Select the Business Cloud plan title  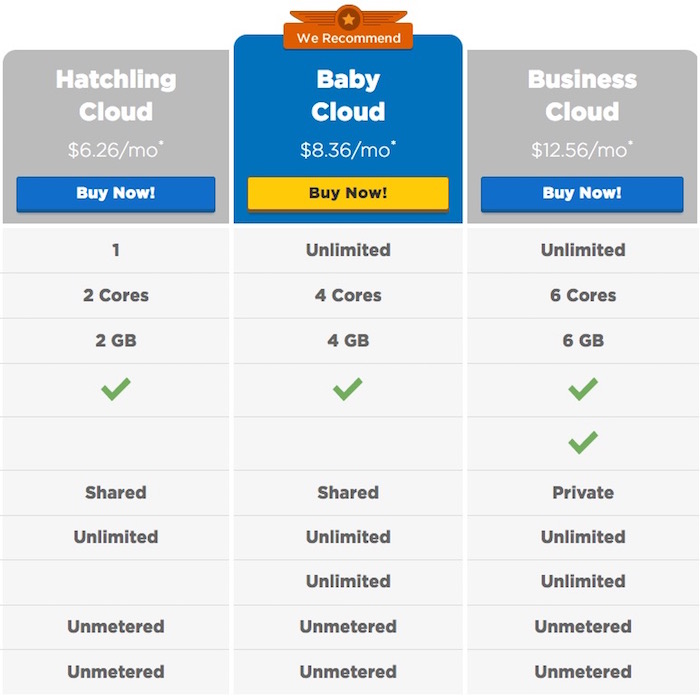(582, 95)
